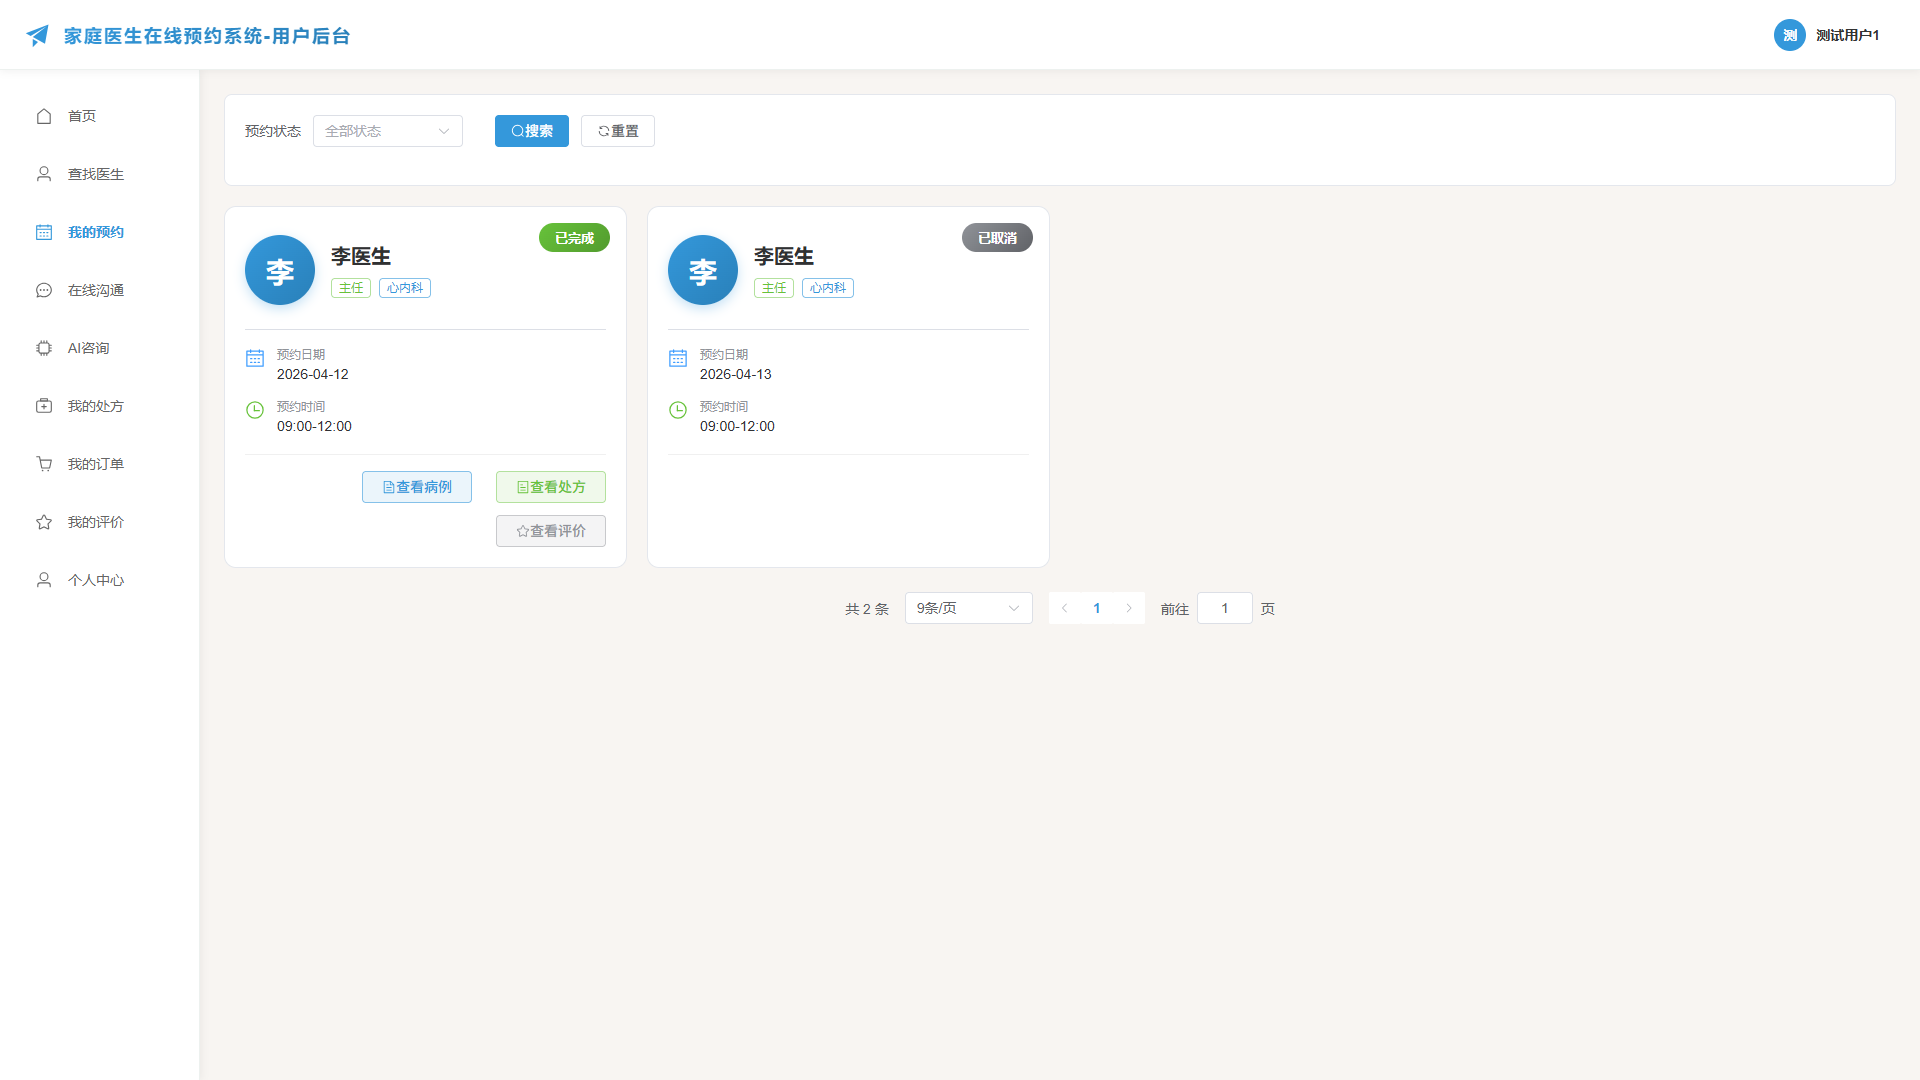This screenshot has width=1920, height=1080.
Task: Click the 重置 reset button
Action: pos(618,131)
